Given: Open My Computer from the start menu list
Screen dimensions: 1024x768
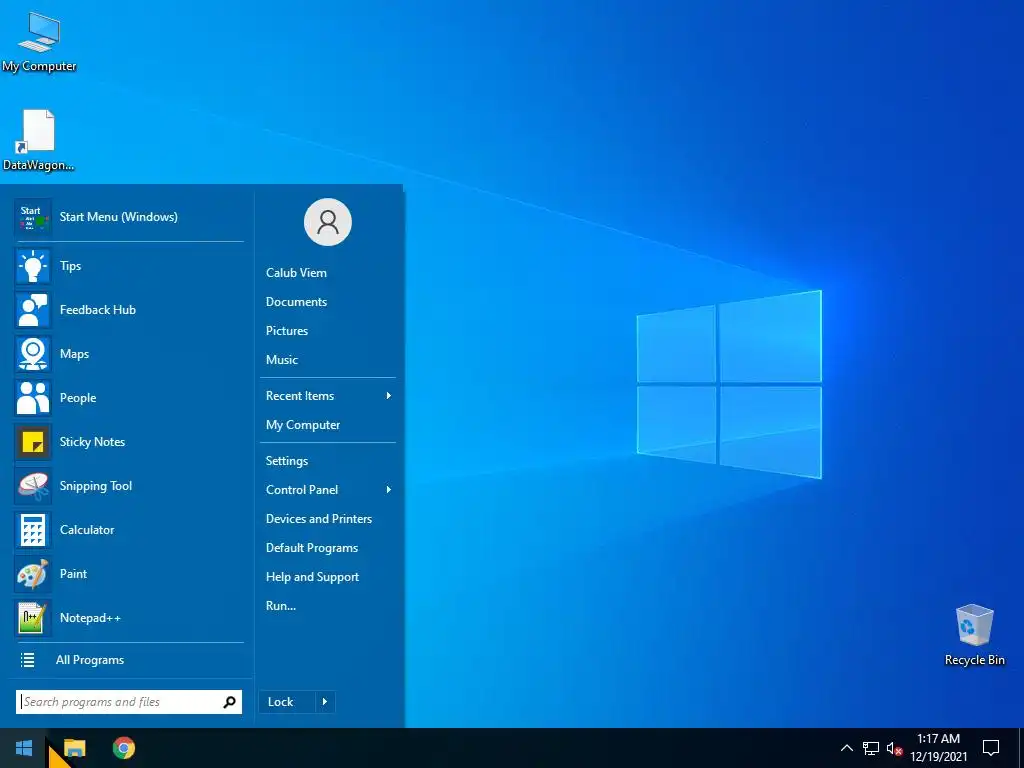Looking at the screenshot, I should click(302, 425).
